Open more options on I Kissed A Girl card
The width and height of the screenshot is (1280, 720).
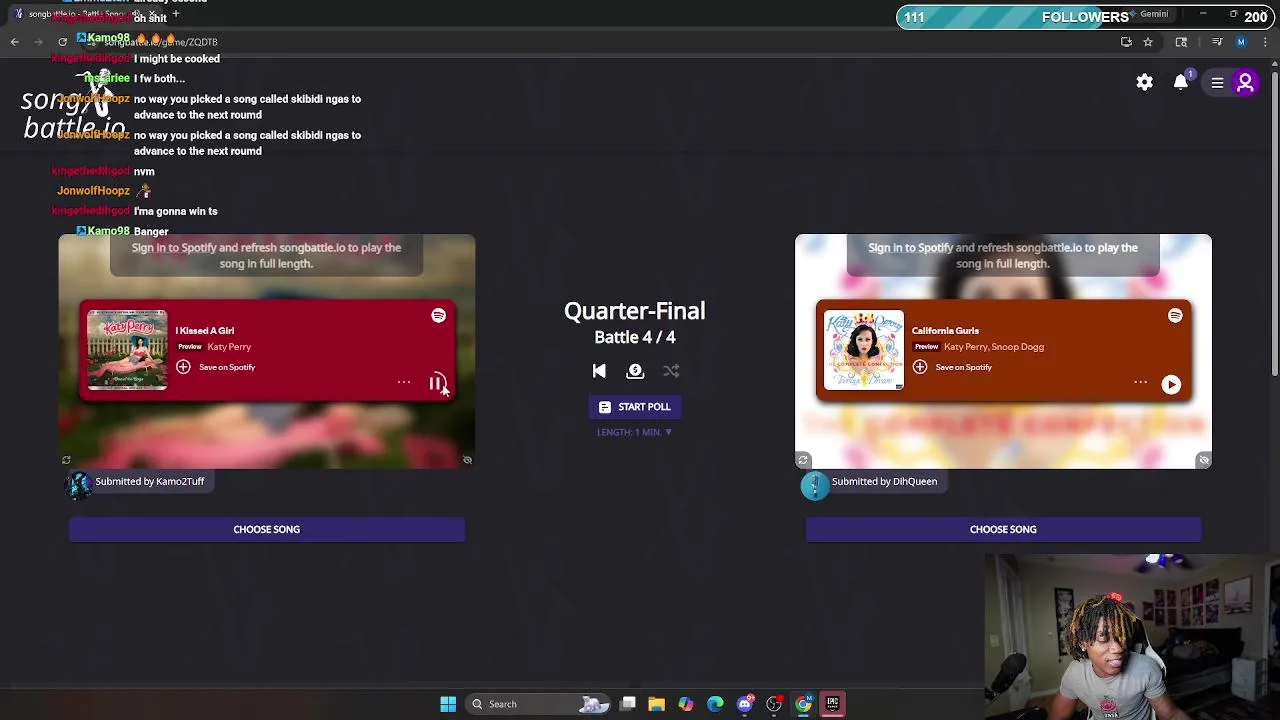(x=404, y=382)
